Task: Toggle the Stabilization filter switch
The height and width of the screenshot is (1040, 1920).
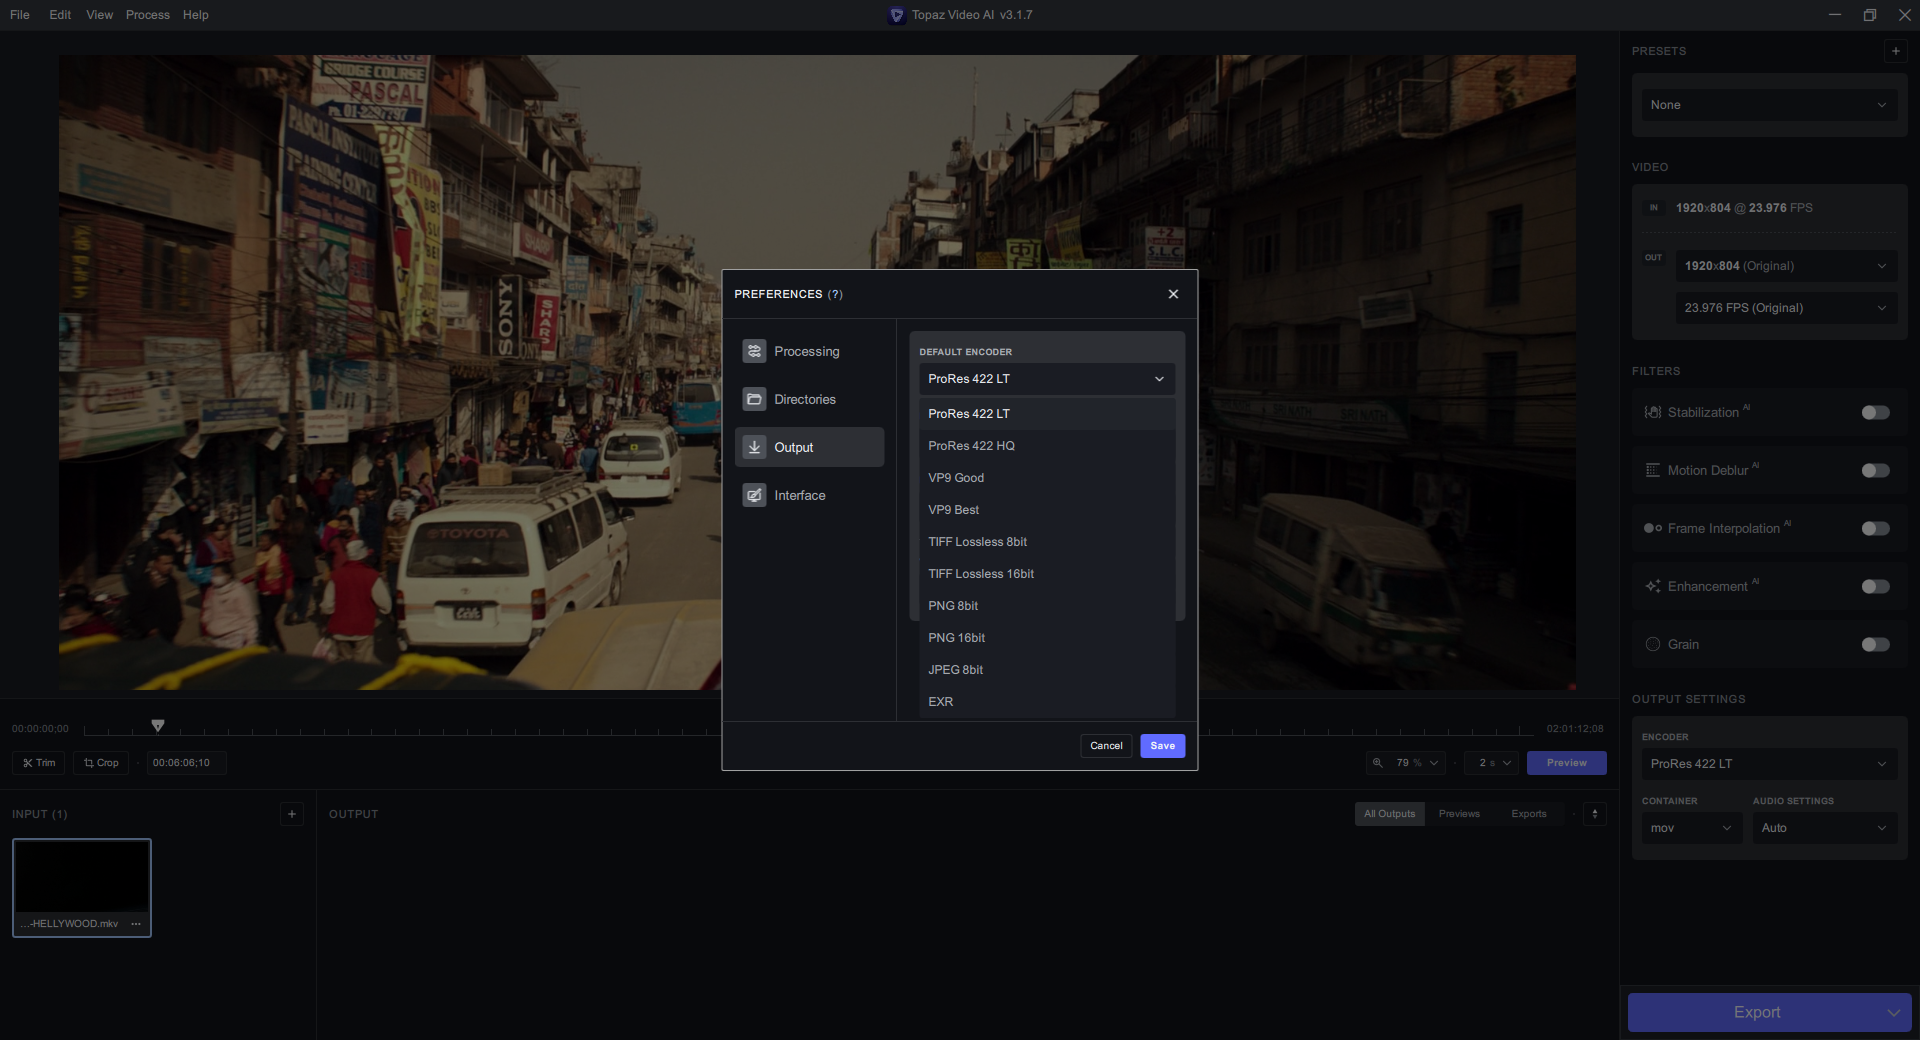Action: pyautogui.click(x=1875, y=413)
